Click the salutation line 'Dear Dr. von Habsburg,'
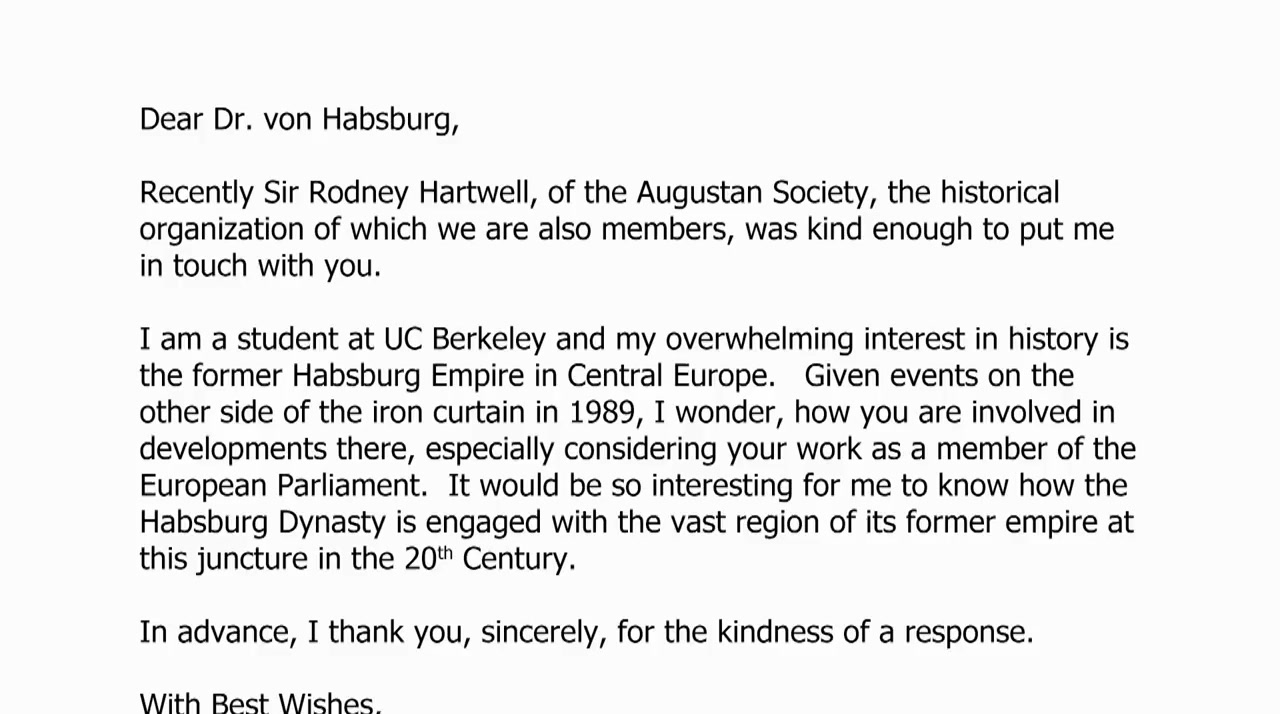The image size is (1280, 714). pos(299,119)
